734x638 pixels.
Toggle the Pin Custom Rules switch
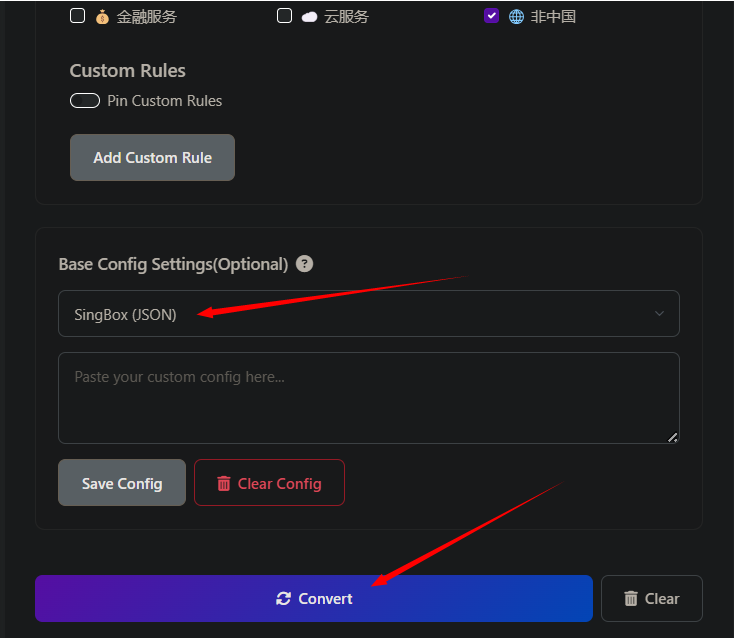(x=85, y=101)
